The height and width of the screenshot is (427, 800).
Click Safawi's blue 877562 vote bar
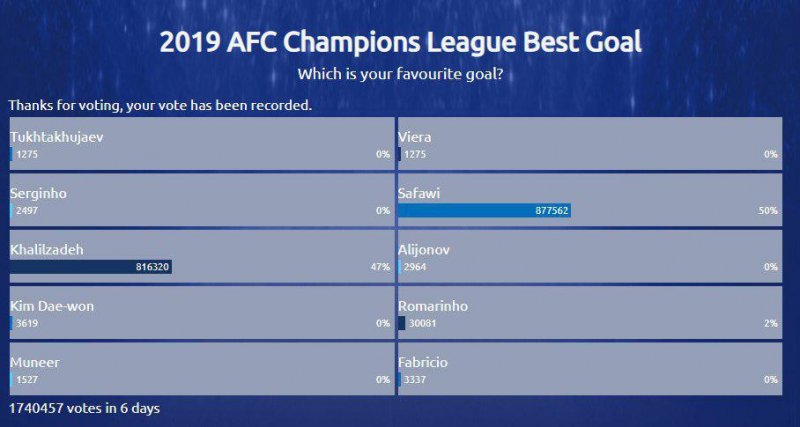pyautogui.click(x=484, y=211)
